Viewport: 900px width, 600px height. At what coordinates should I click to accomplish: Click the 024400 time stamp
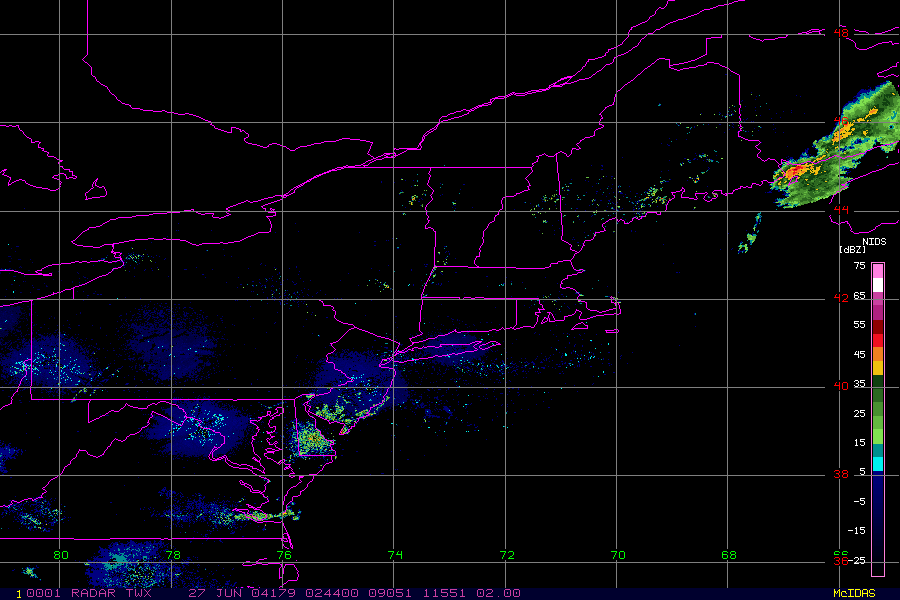tap(332, 593)
